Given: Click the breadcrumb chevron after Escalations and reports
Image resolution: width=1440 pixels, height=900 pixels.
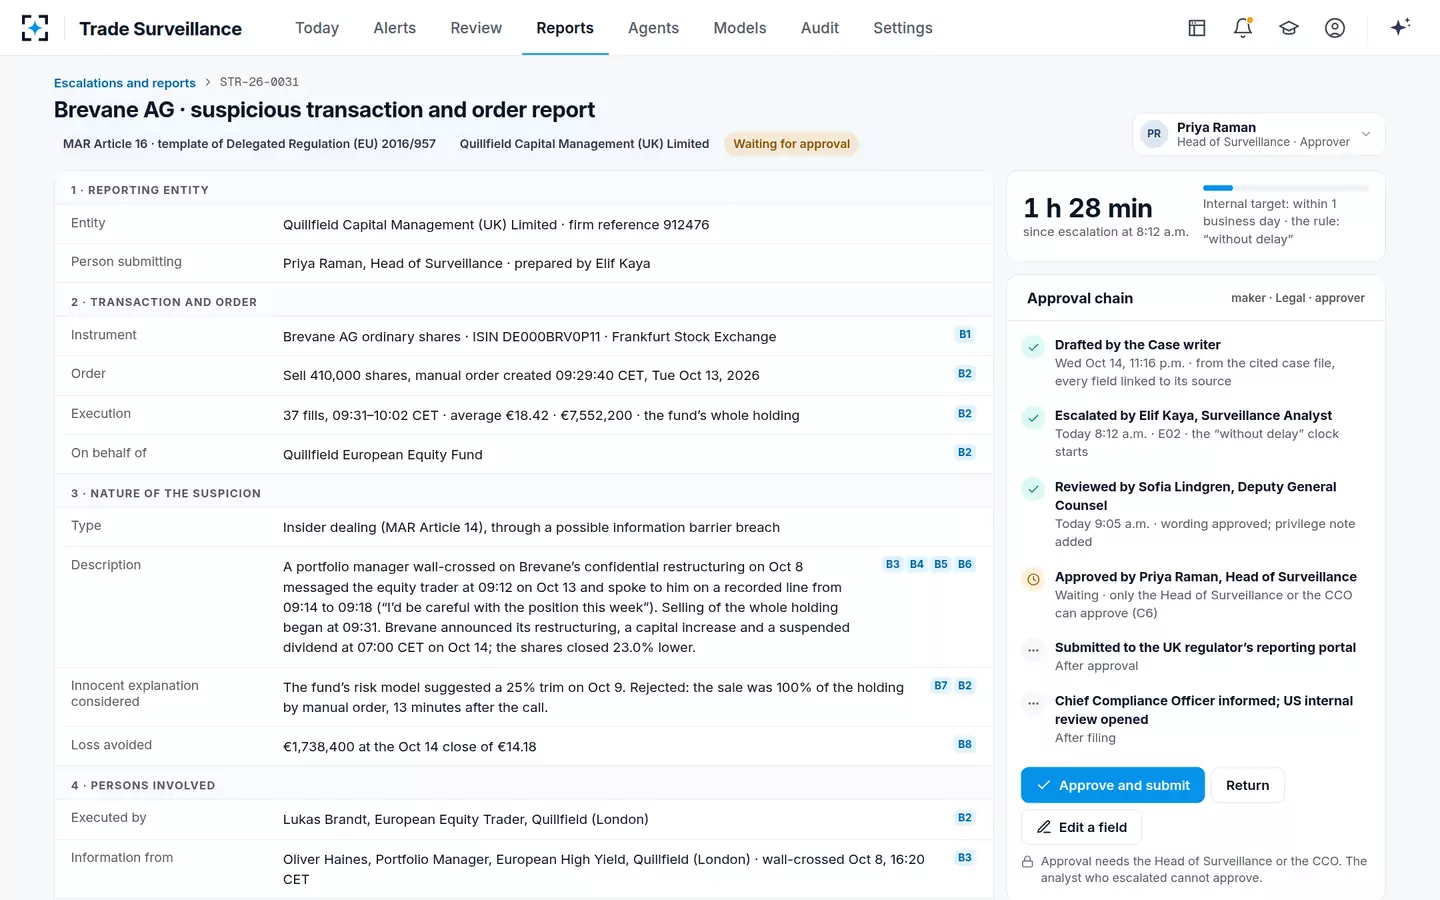Looking at the screenshot, I should [208, 82].
